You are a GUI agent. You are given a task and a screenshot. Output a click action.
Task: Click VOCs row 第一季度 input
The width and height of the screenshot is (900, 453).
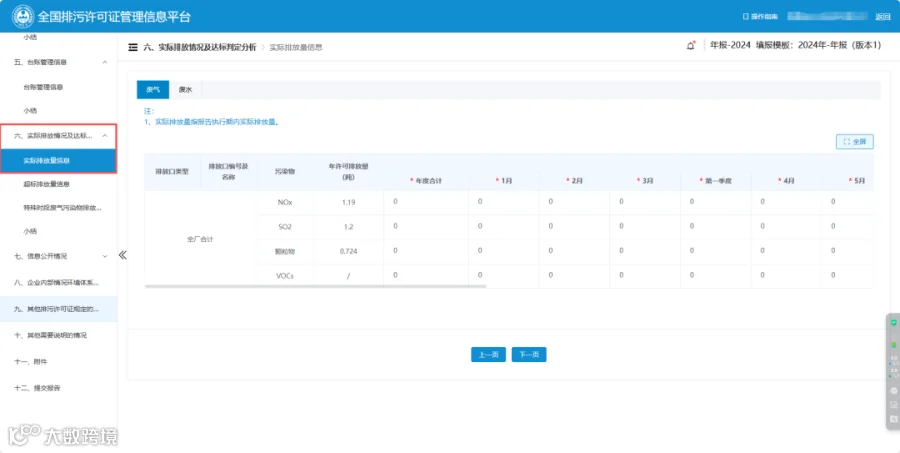click(715, 276)
